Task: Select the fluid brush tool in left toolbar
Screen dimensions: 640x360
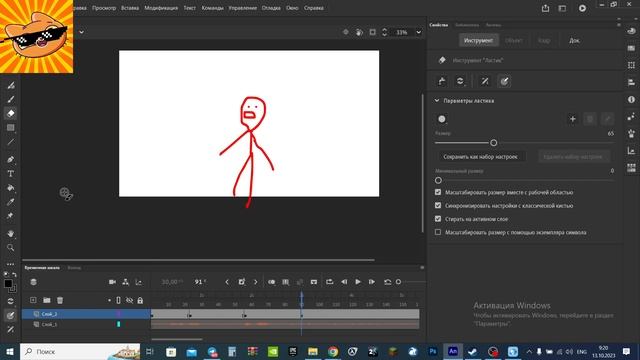Action: pyautogui.click(x=11, y=85)
